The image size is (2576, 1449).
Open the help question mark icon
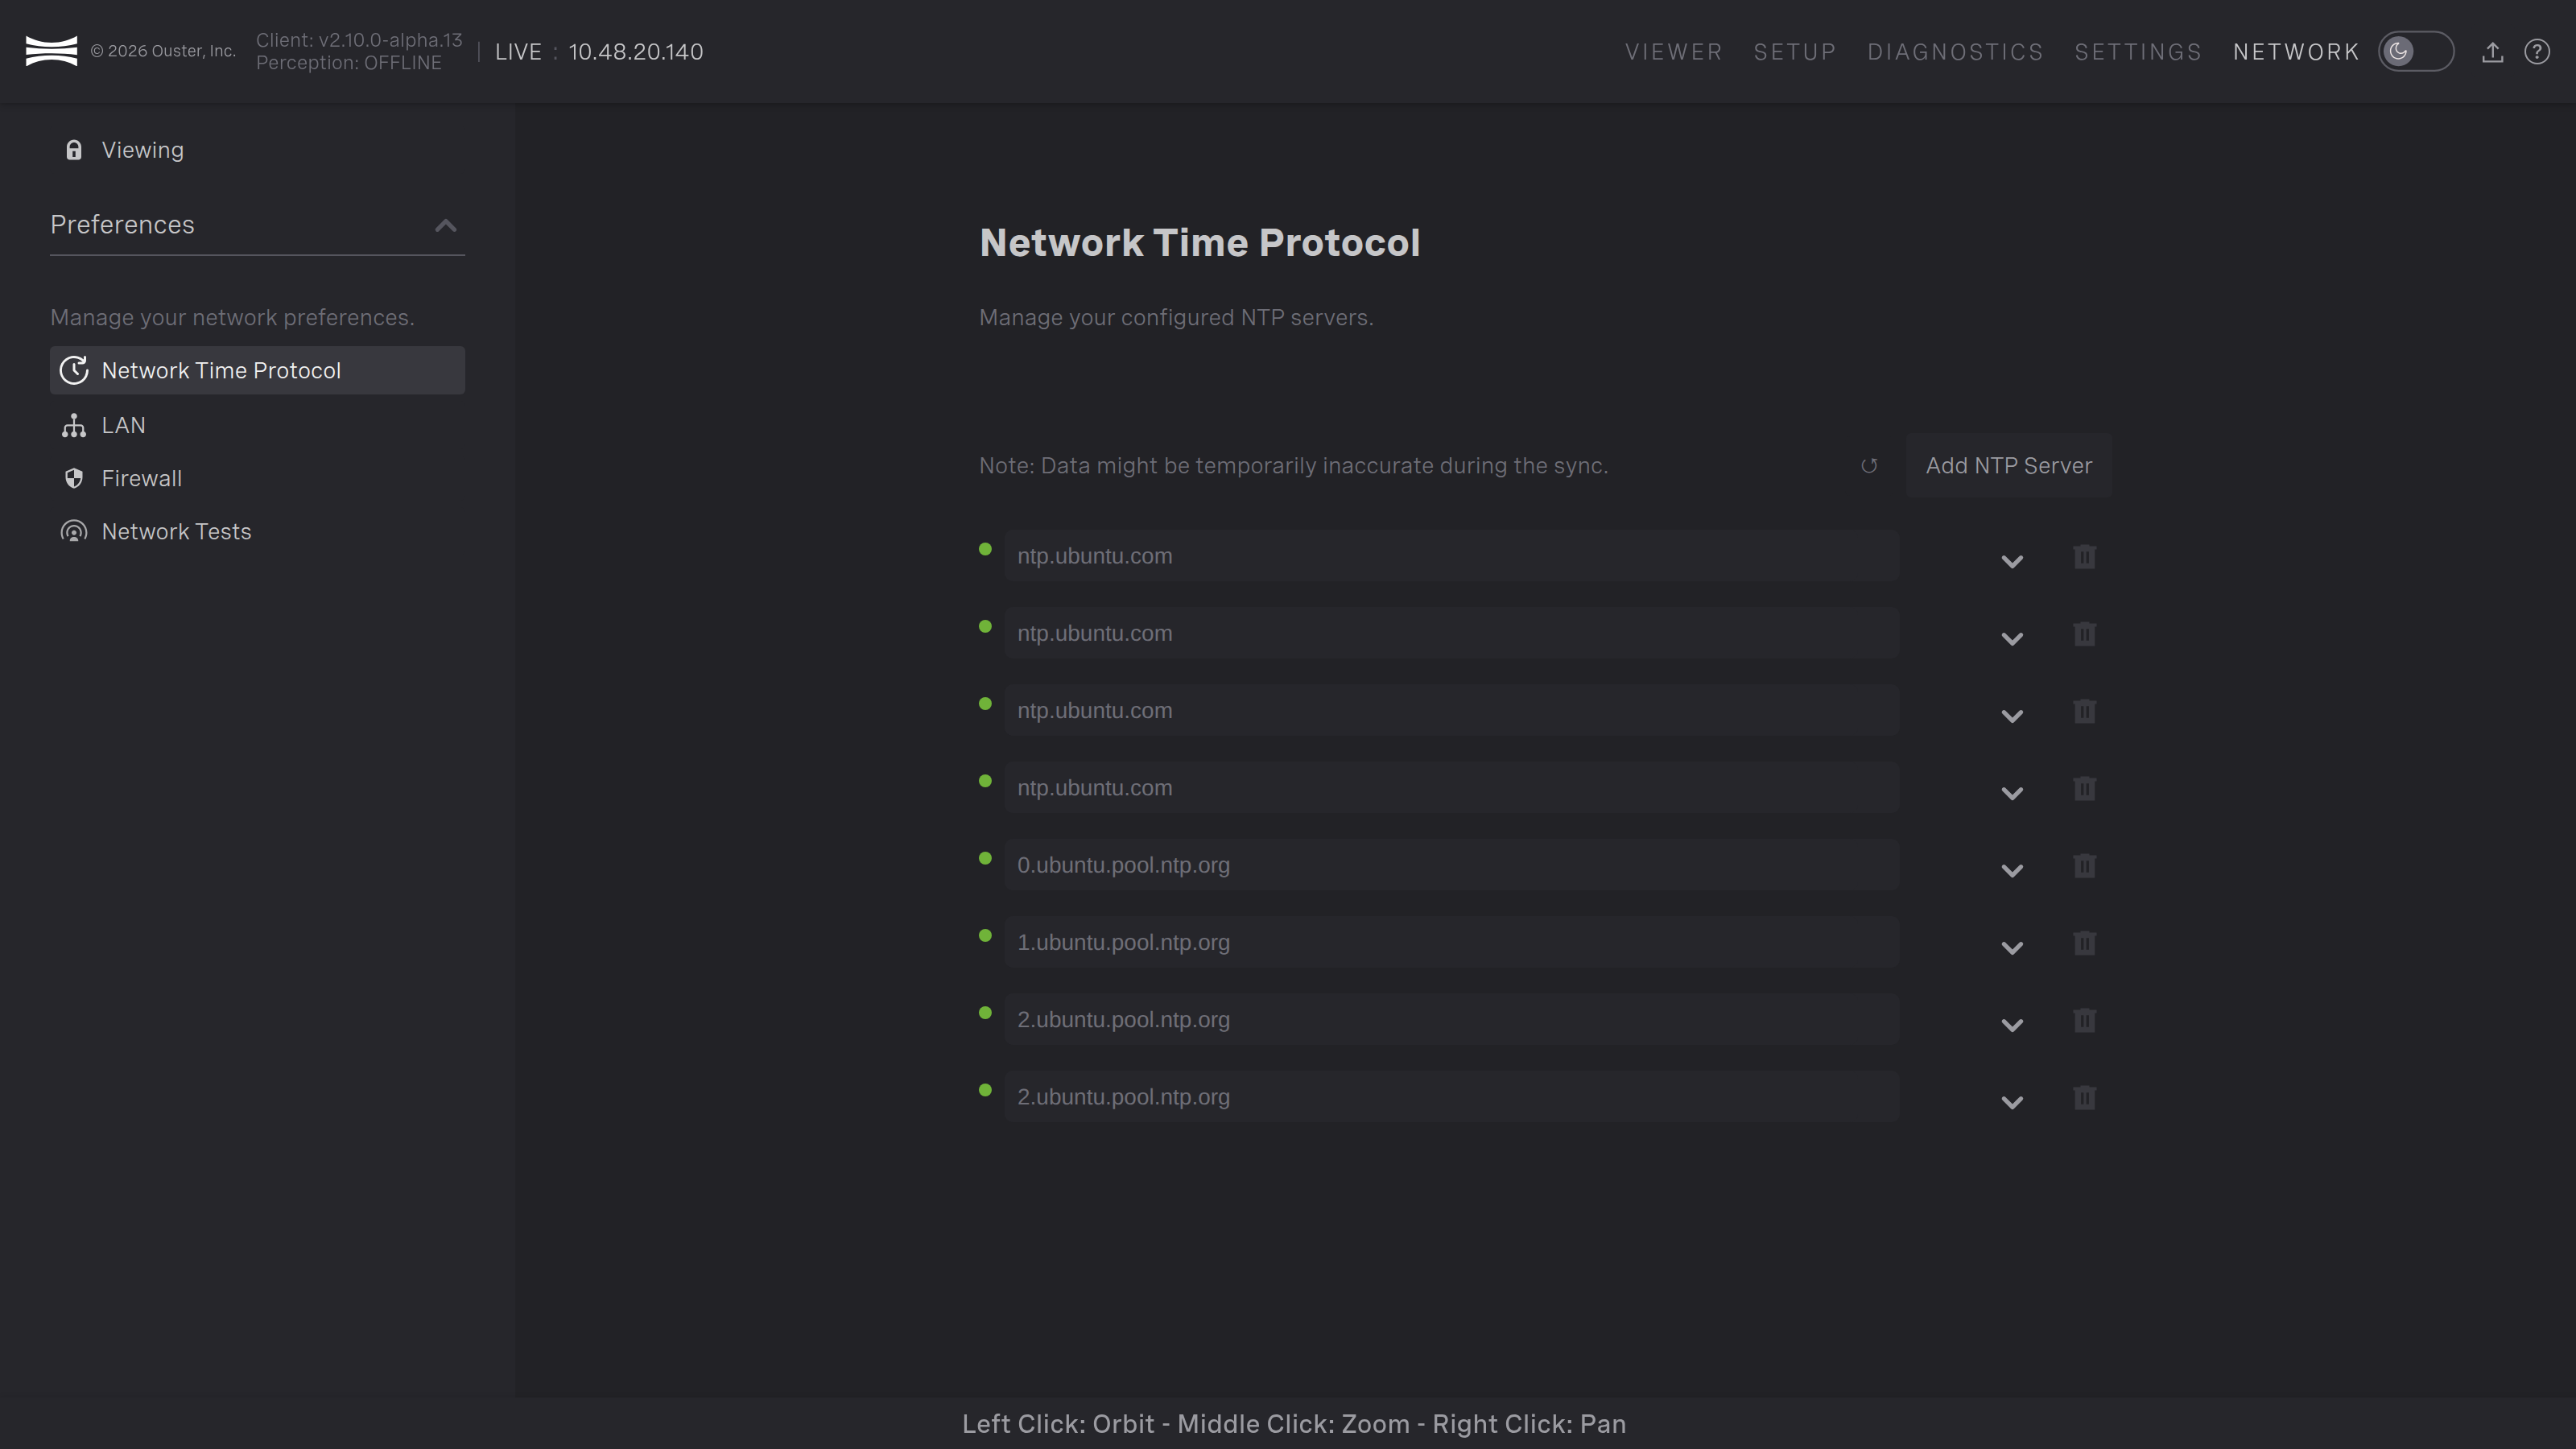click(2537, 52)
